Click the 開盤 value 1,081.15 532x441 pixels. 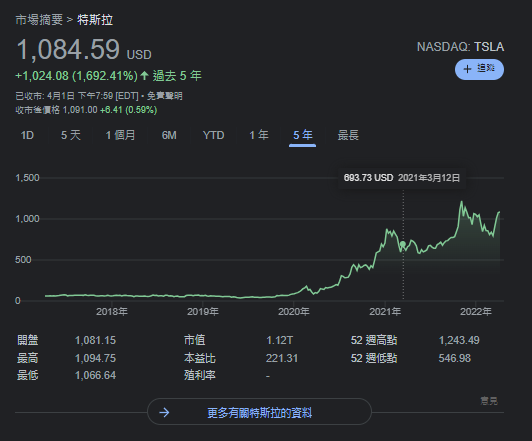[x=95, y=340]
